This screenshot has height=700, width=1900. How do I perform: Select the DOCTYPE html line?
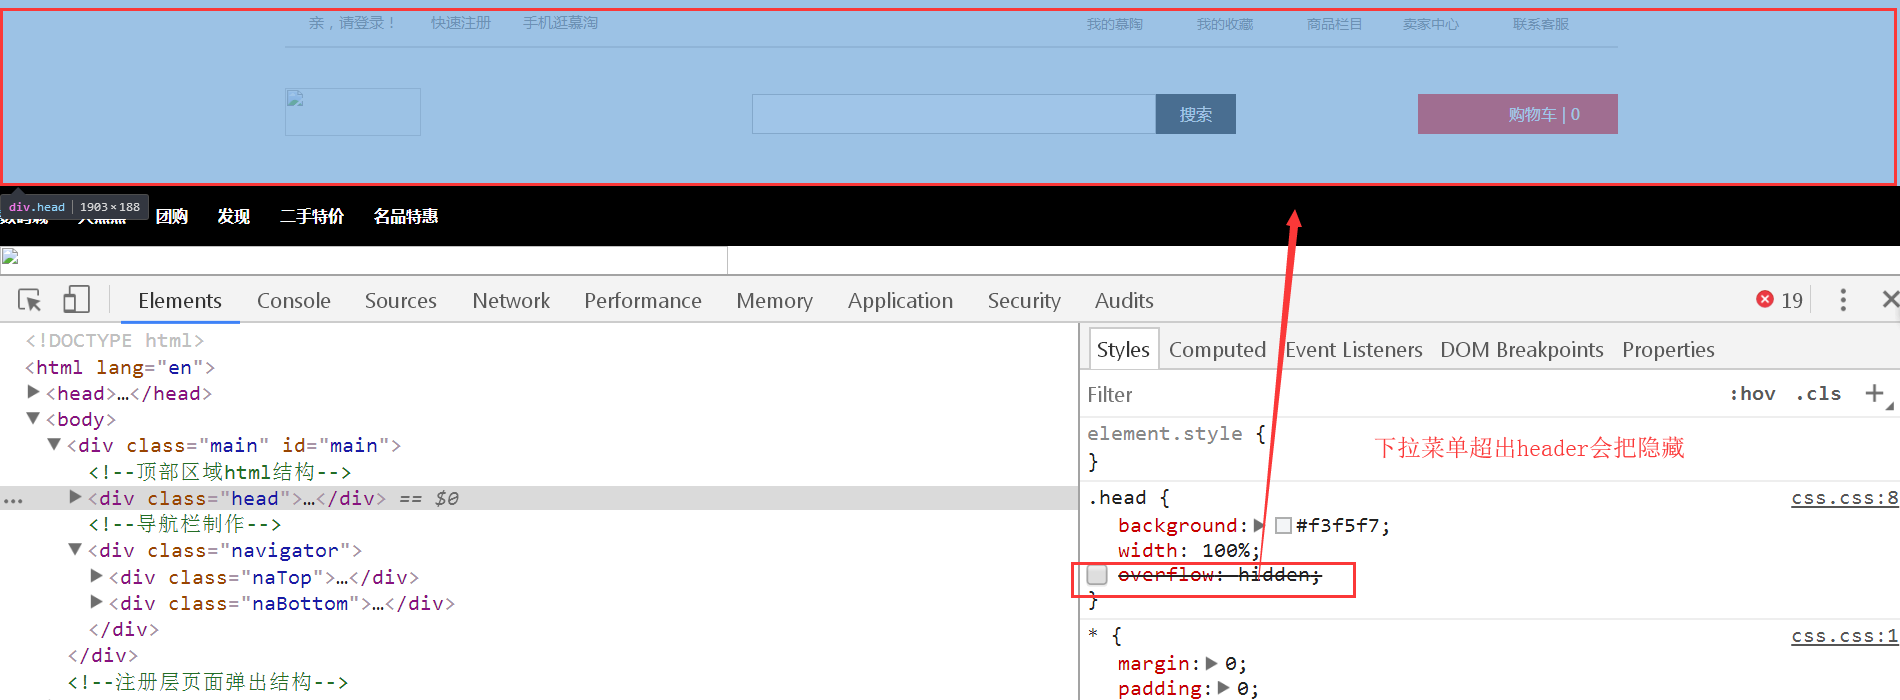115,341
